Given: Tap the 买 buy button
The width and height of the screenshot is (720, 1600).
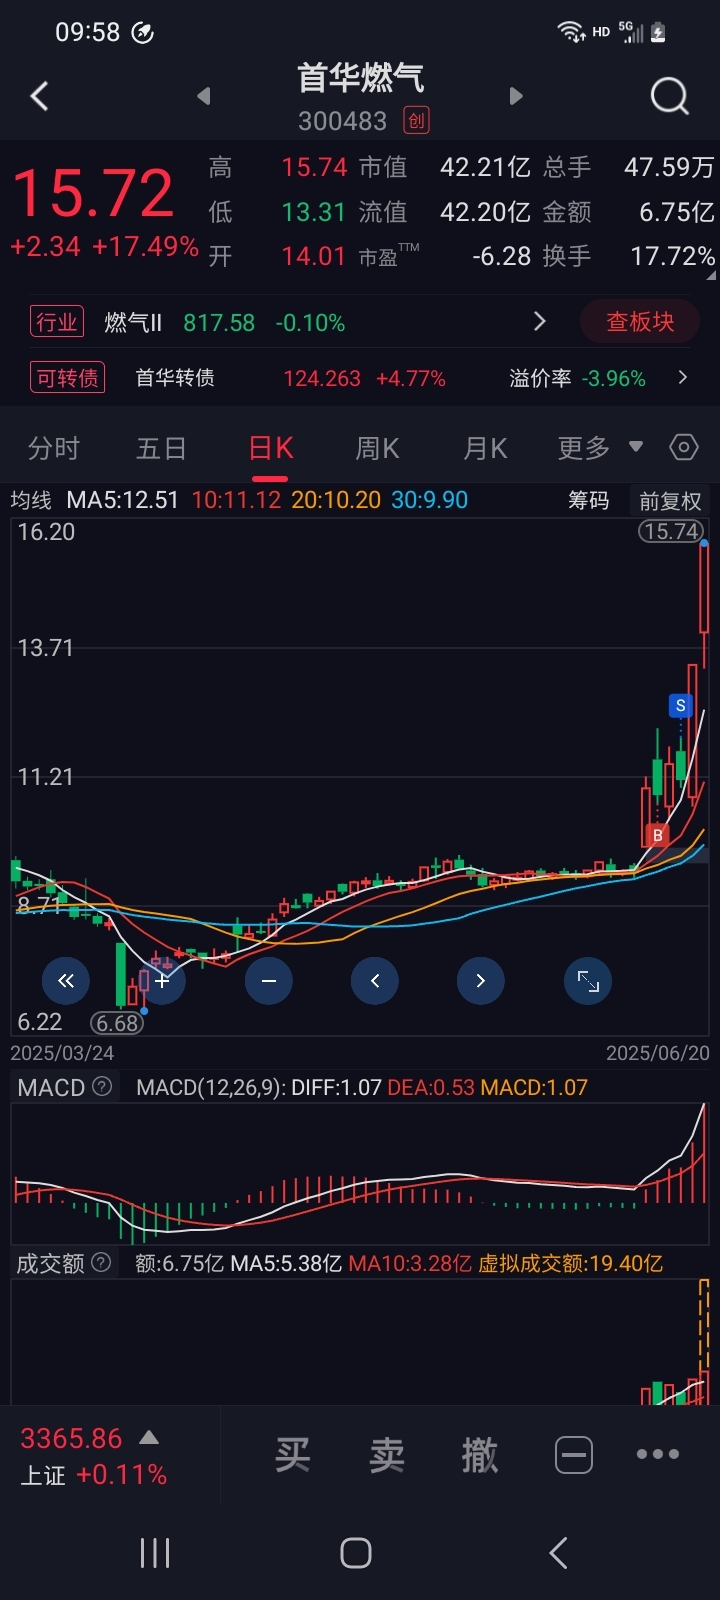Looking at the screenshot, I should (x=293, y=1455).
